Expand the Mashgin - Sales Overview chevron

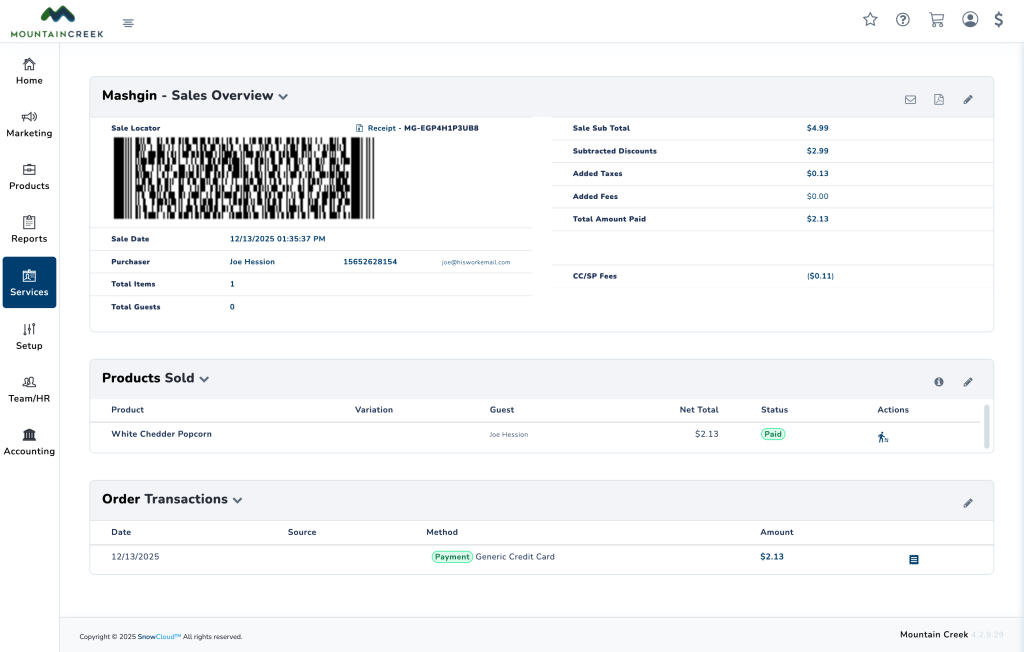coord(283,97)
